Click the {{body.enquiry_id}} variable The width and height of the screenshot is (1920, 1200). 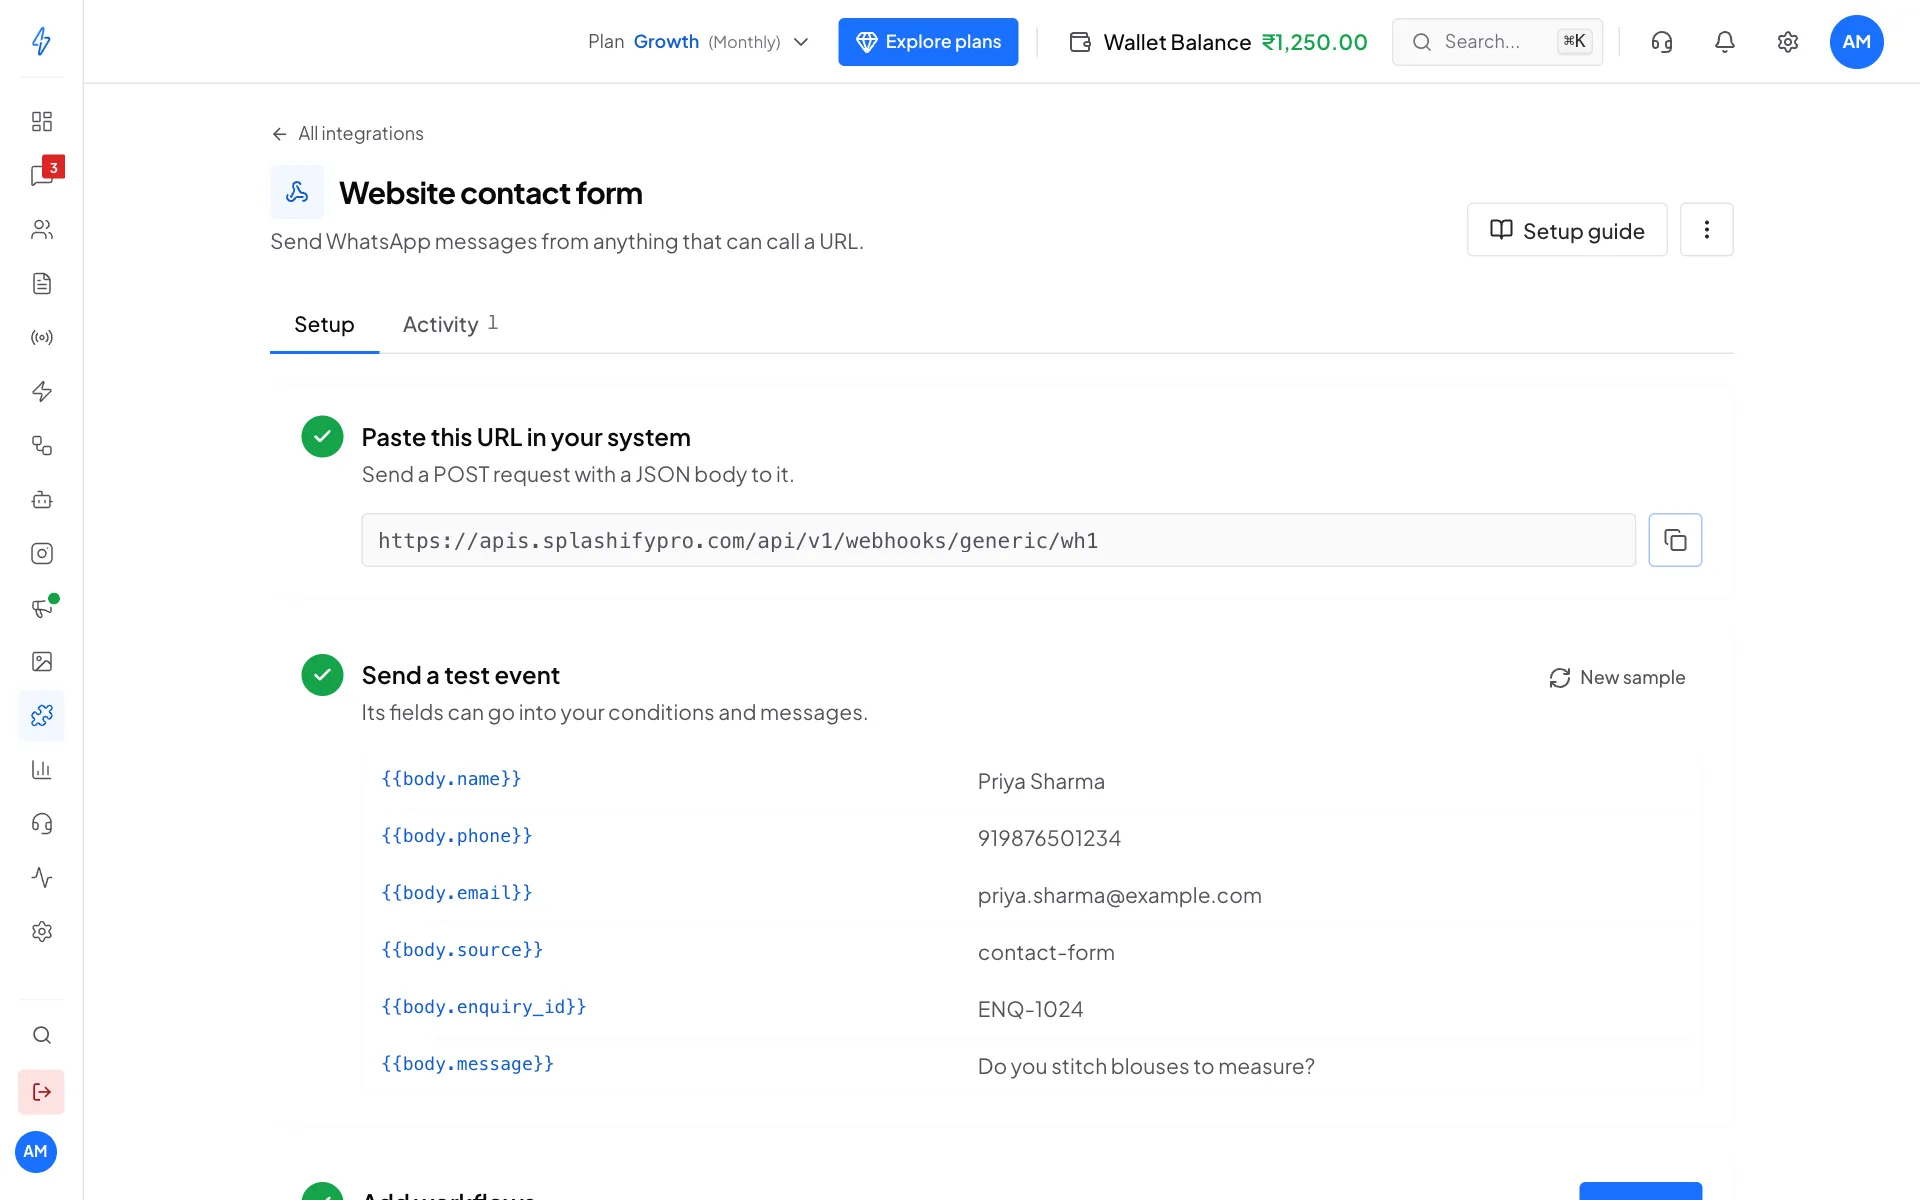tap(484, 1007)
